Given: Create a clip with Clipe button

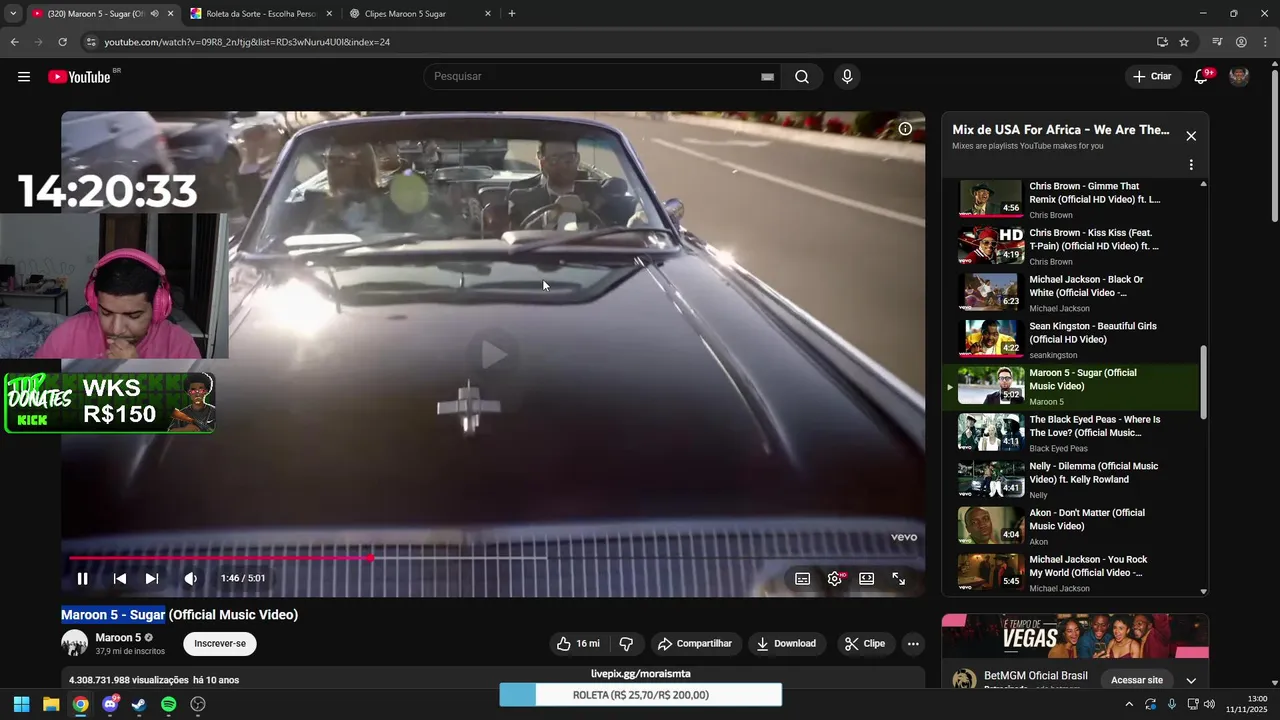Looking at the screenshot, I should click(x=865, y=644).
